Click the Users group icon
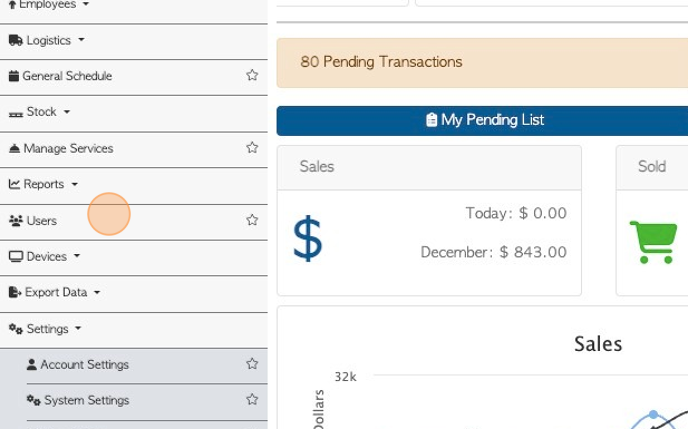The height and width of the screenshot is (429, 688). (x=16, y=221)
